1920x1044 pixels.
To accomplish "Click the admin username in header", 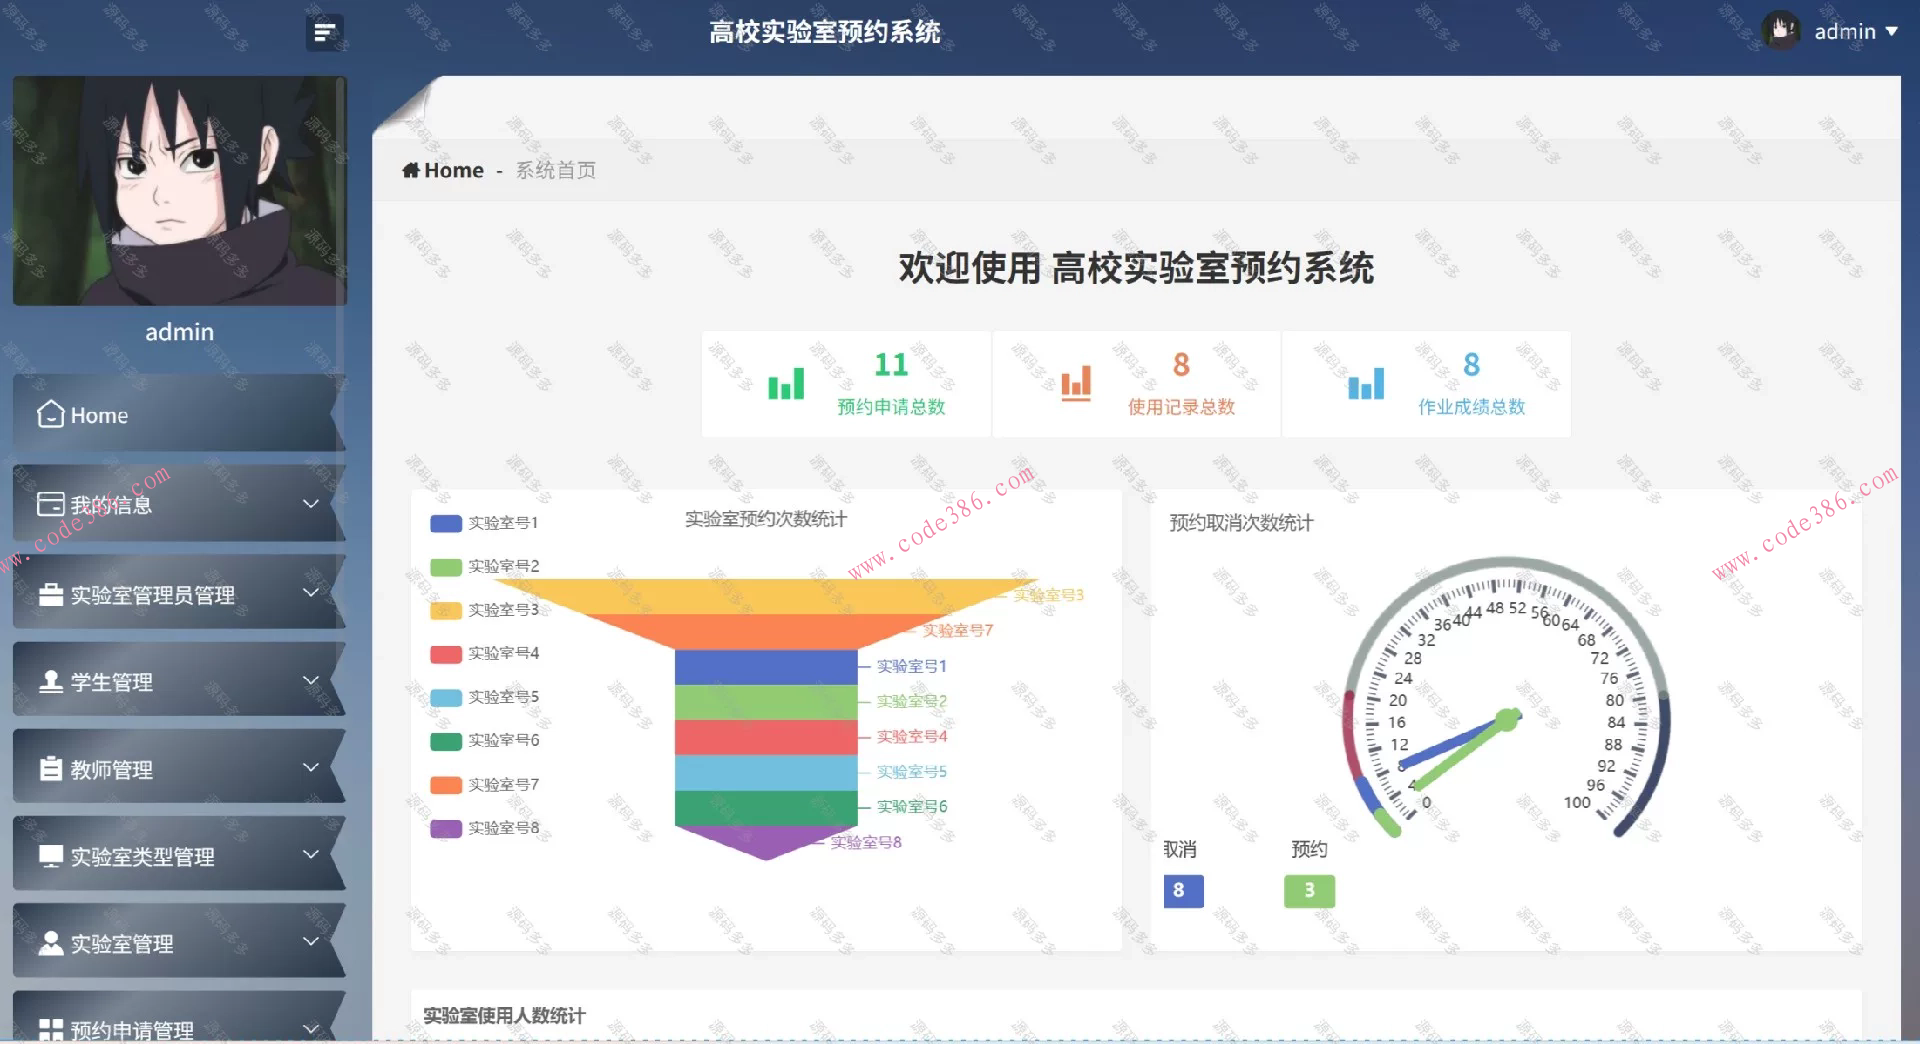I will point(1845,32).
